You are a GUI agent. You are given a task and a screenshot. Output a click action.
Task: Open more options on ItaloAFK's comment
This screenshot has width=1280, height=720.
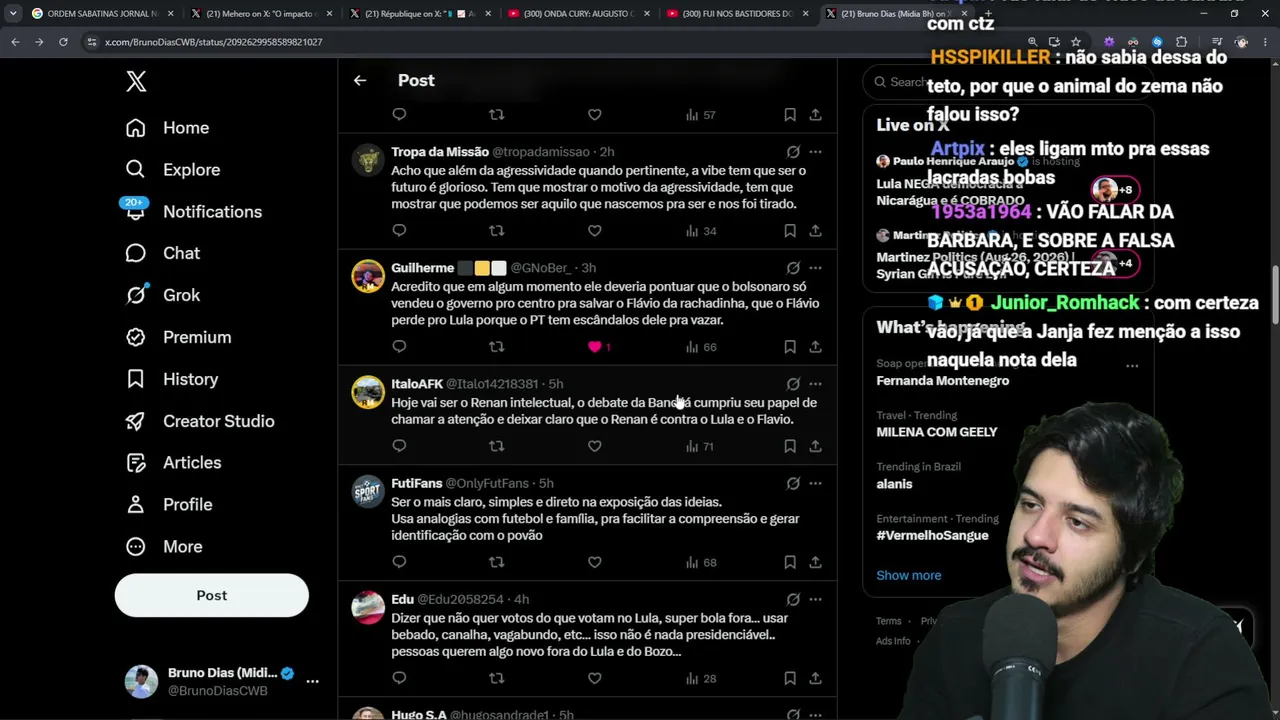815,384
